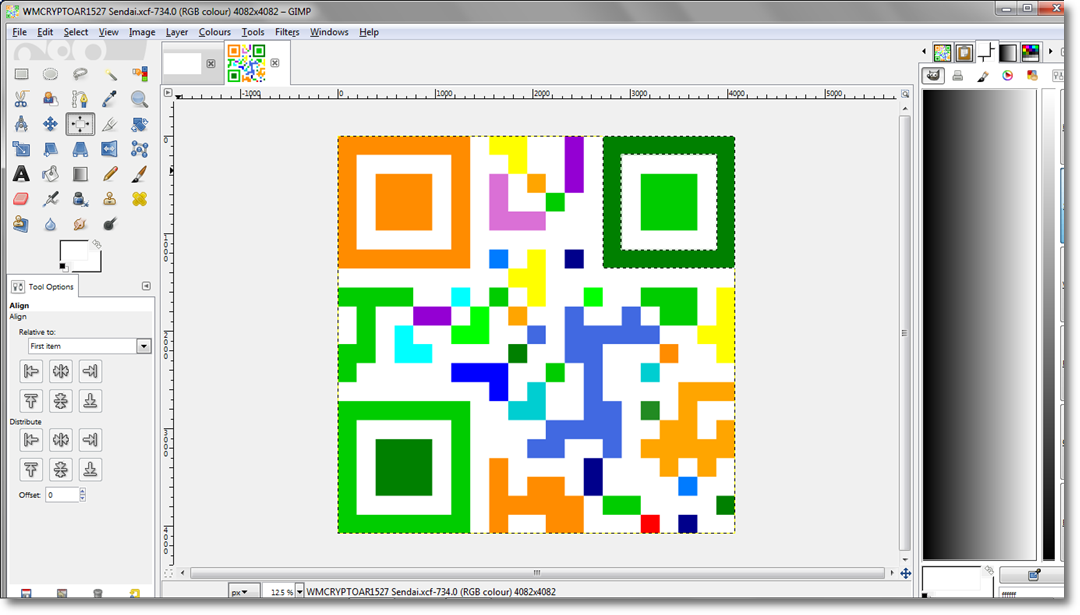Swap foreground and background colours
This screenshot has width=1080, height=615.
[96, 244]
